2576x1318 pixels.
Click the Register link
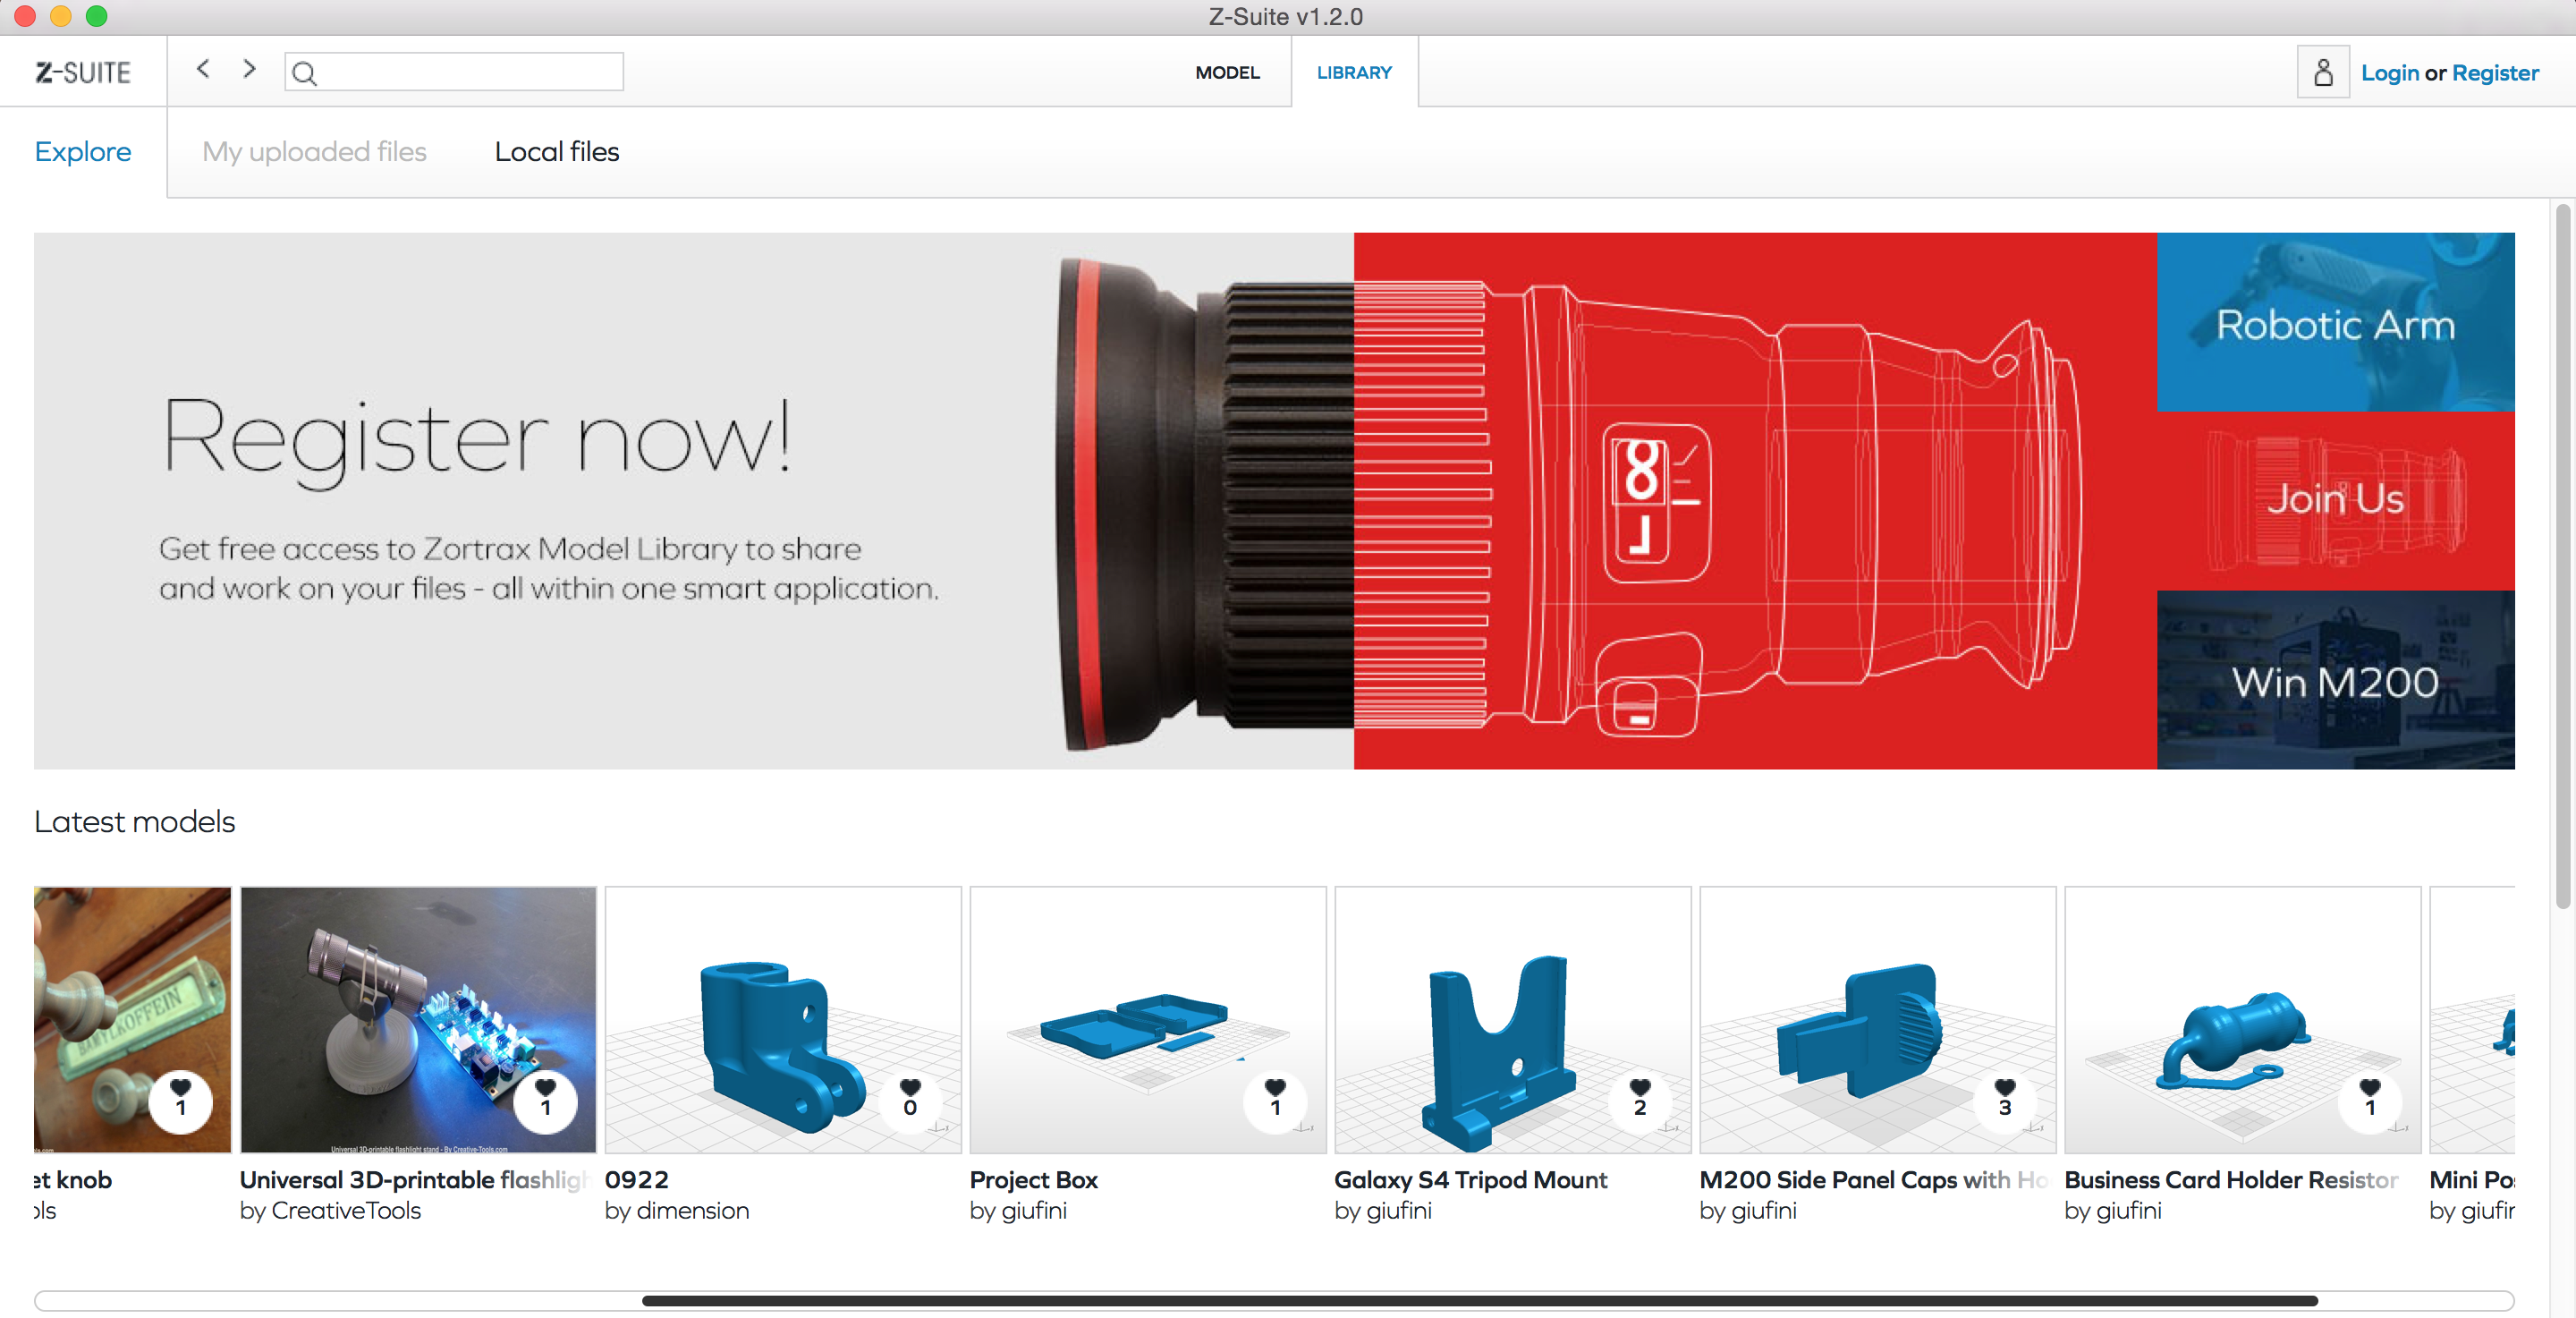pos(2494,73)
